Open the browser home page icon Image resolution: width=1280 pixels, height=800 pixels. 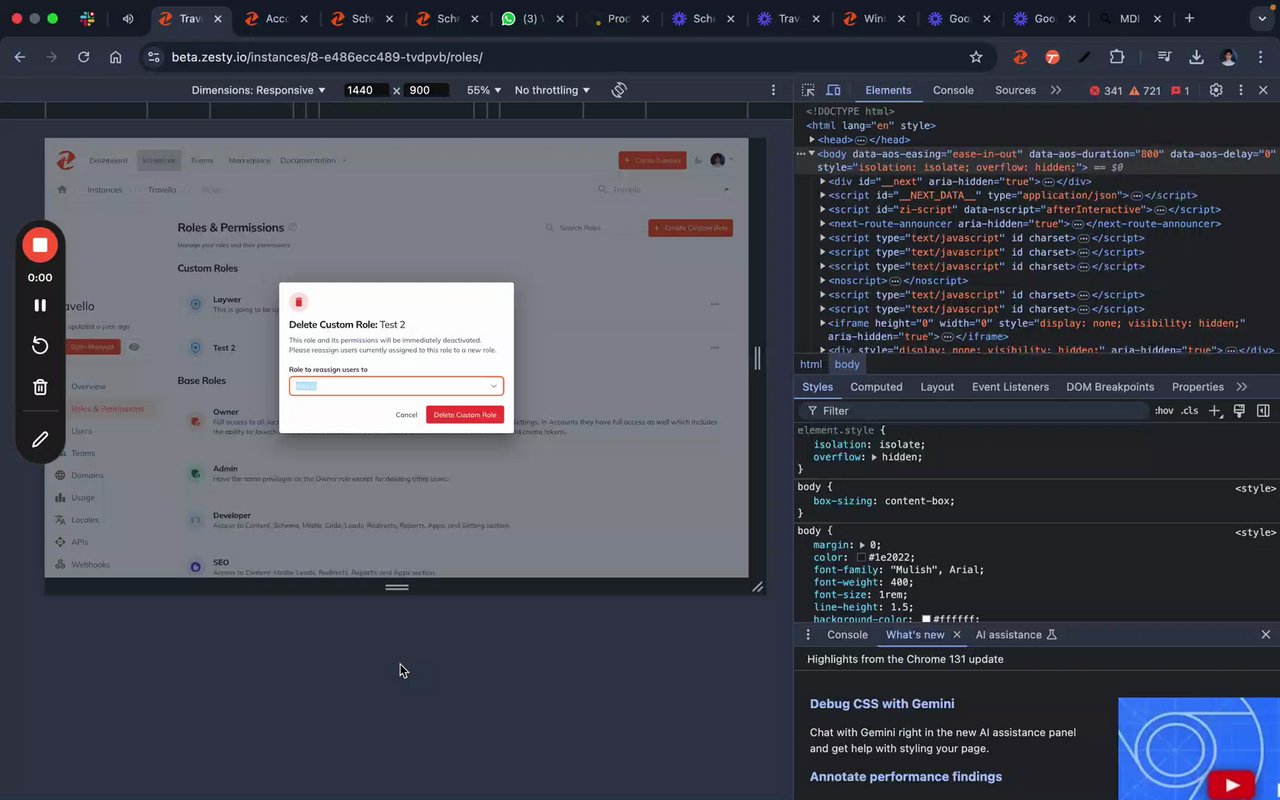pos(116,57)
